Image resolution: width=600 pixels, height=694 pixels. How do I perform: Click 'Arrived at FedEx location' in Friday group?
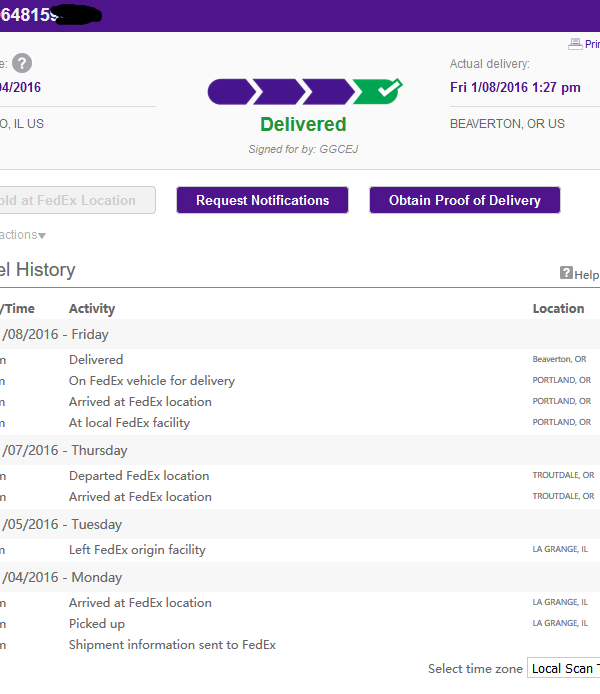pos(140,402)
